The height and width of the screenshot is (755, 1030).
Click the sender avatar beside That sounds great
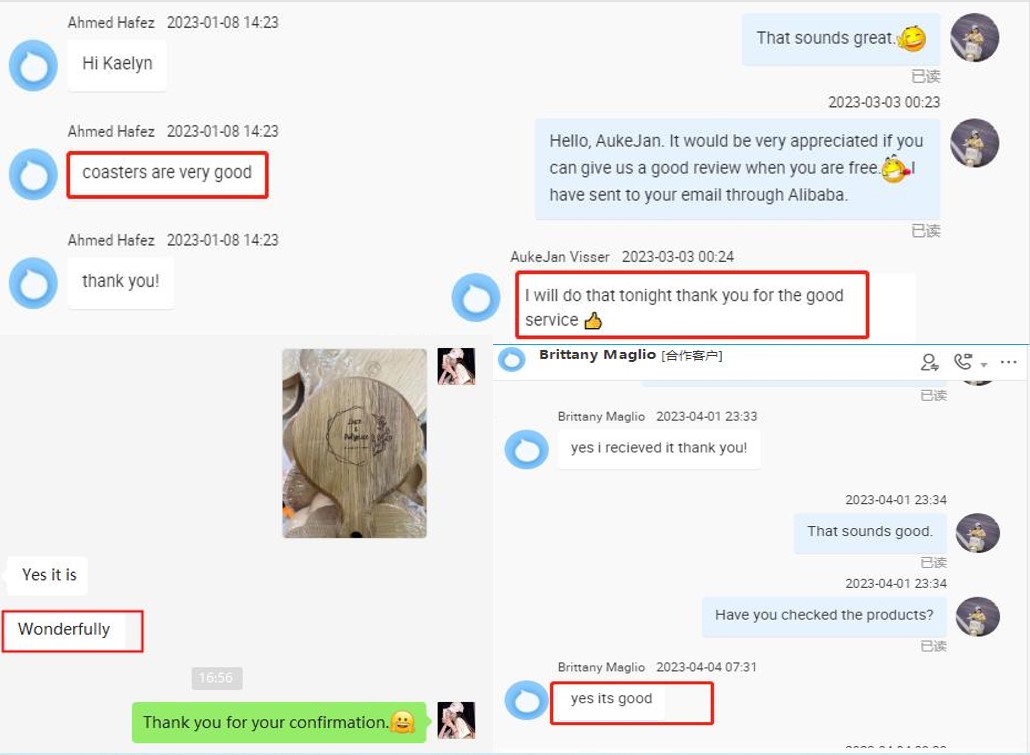pyautogui.click(x=975, y=37)
